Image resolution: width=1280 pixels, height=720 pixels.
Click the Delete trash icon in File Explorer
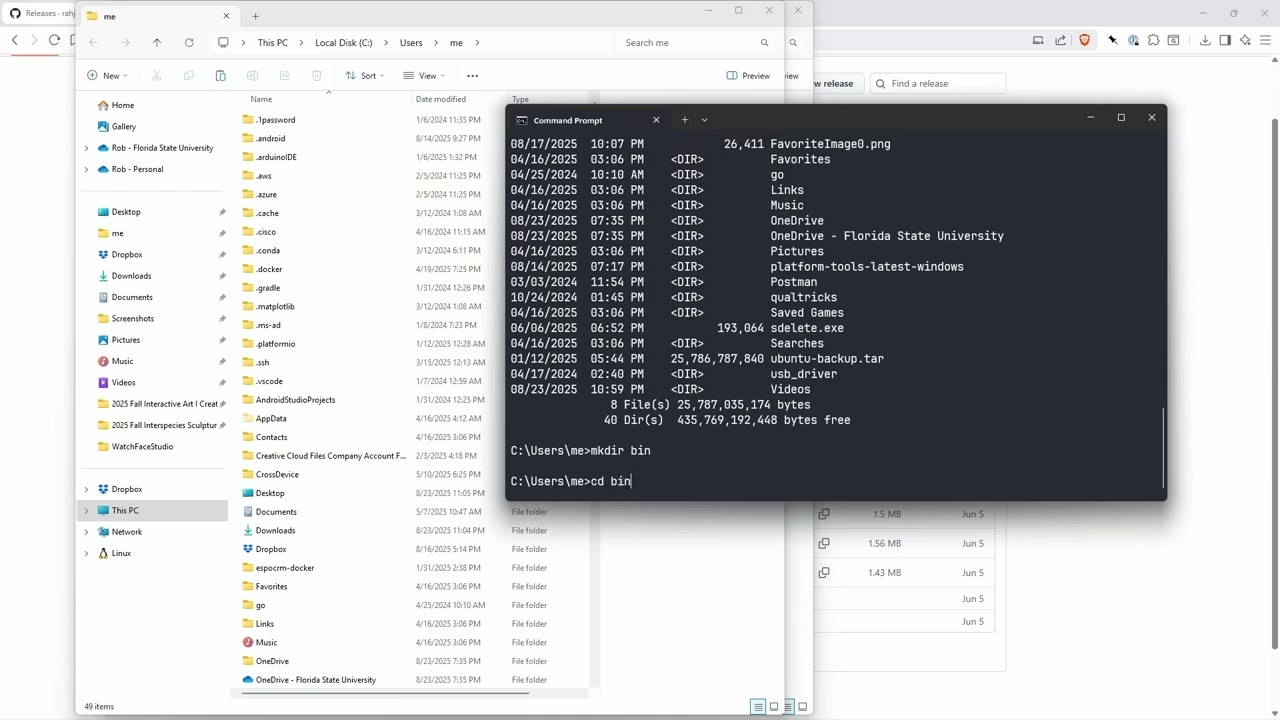(316, 76)
